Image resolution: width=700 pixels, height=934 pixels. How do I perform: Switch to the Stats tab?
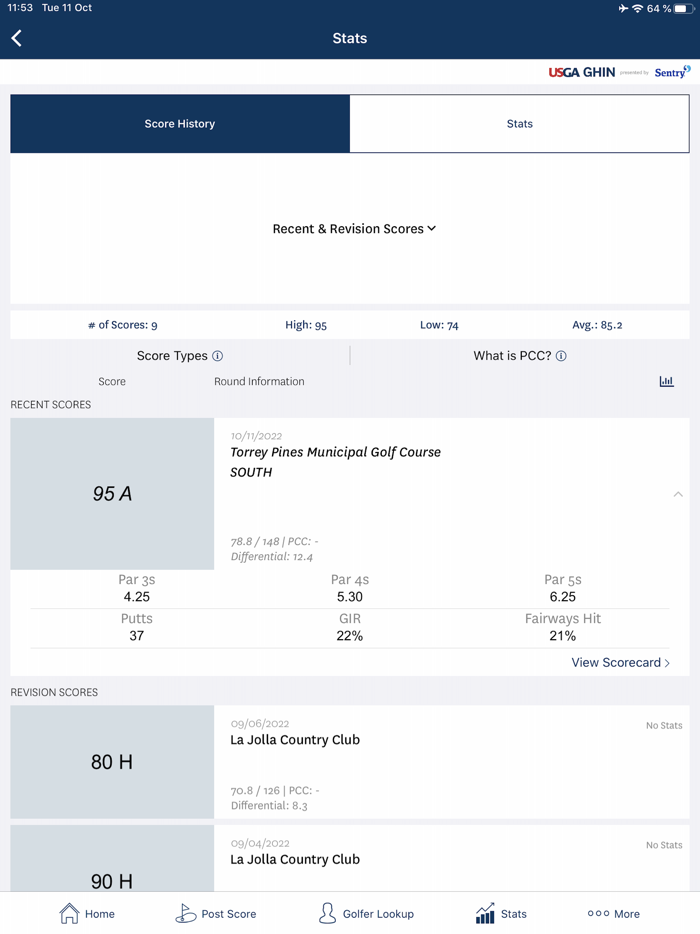click(x=519, y=124)
